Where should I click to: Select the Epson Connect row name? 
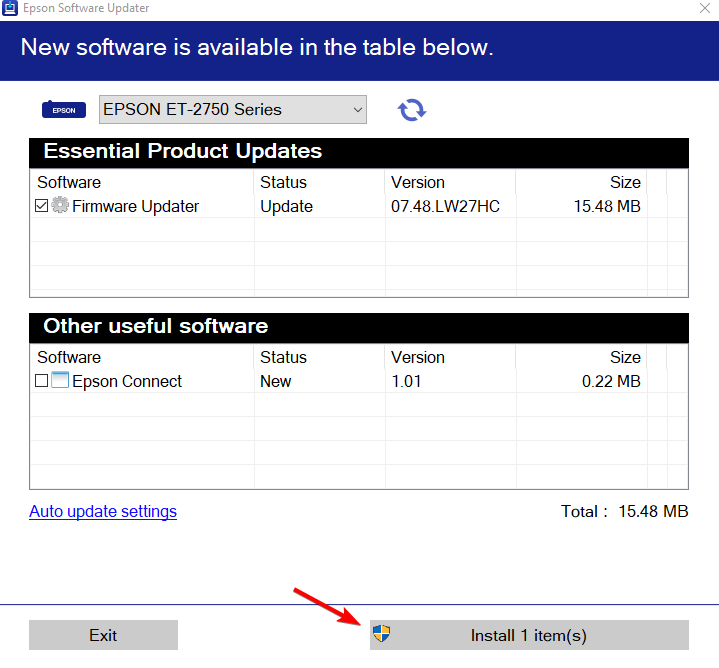[127, 381]
